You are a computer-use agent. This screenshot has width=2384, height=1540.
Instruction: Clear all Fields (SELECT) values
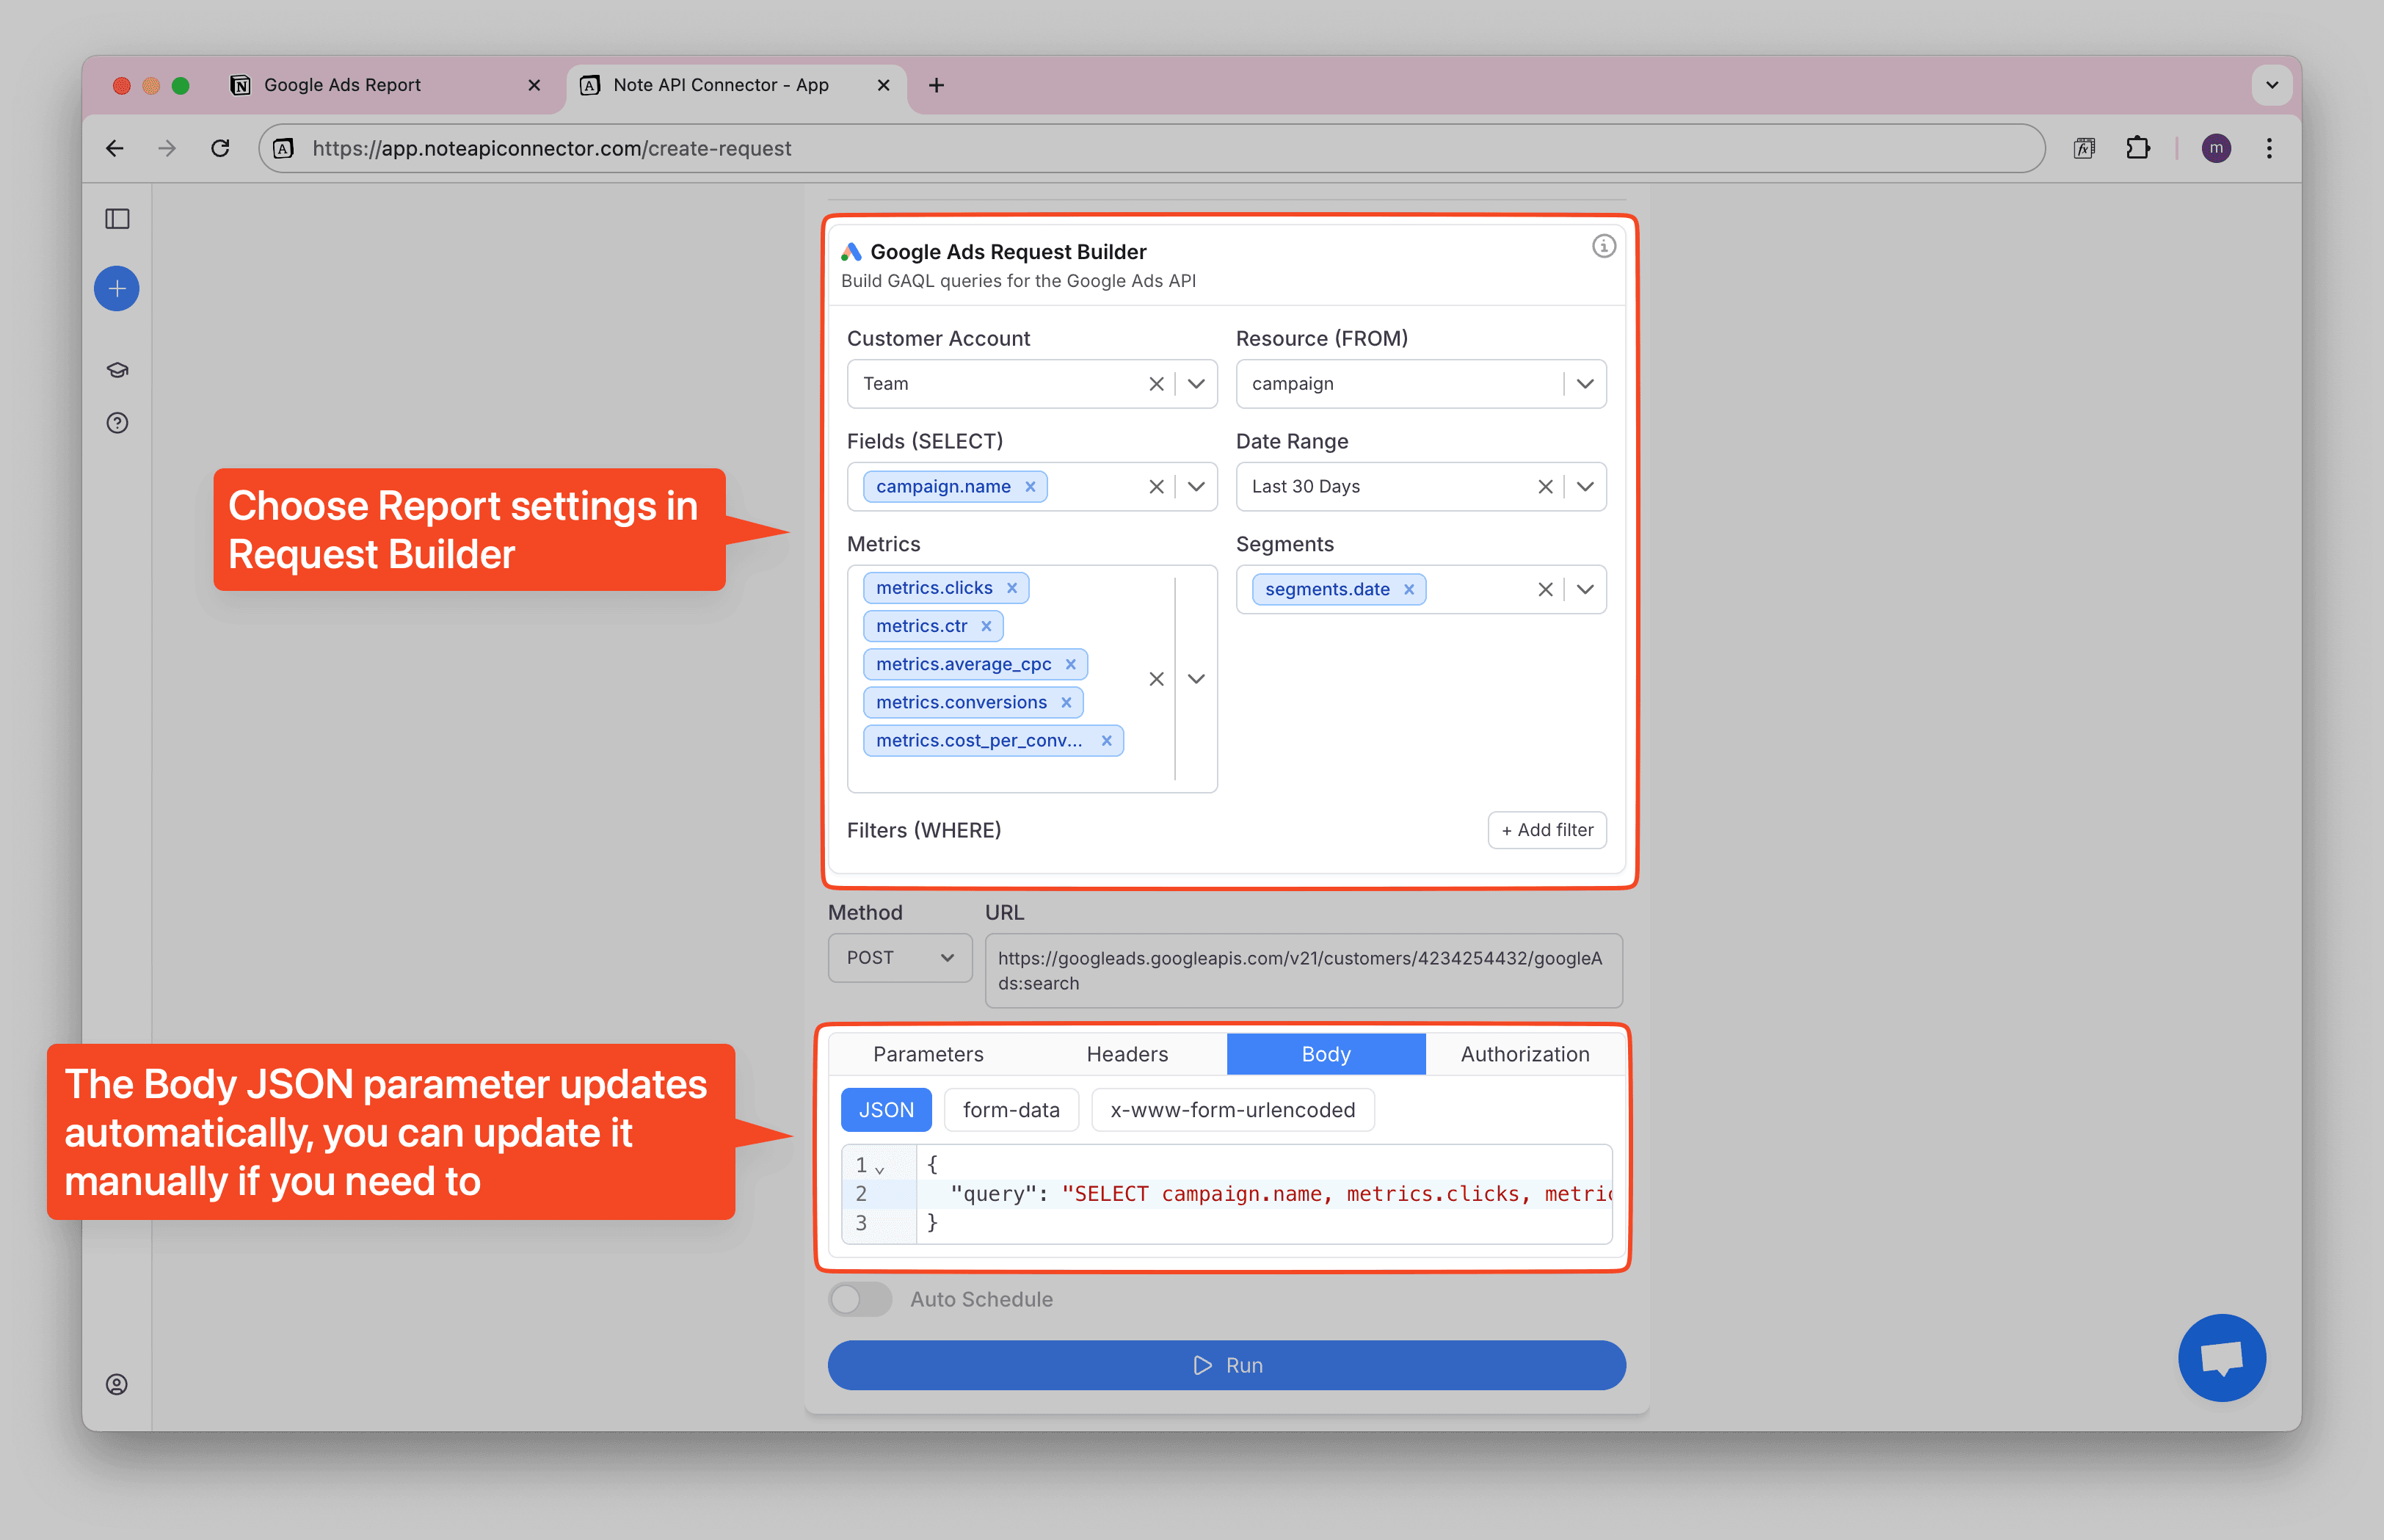click(1156, 487)
